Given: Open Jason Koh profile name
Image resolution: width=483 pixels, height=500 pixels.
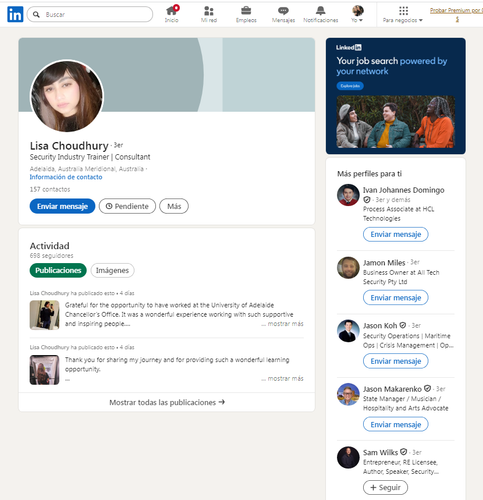Looking at the screenshot, I should (x=380, y=326).
